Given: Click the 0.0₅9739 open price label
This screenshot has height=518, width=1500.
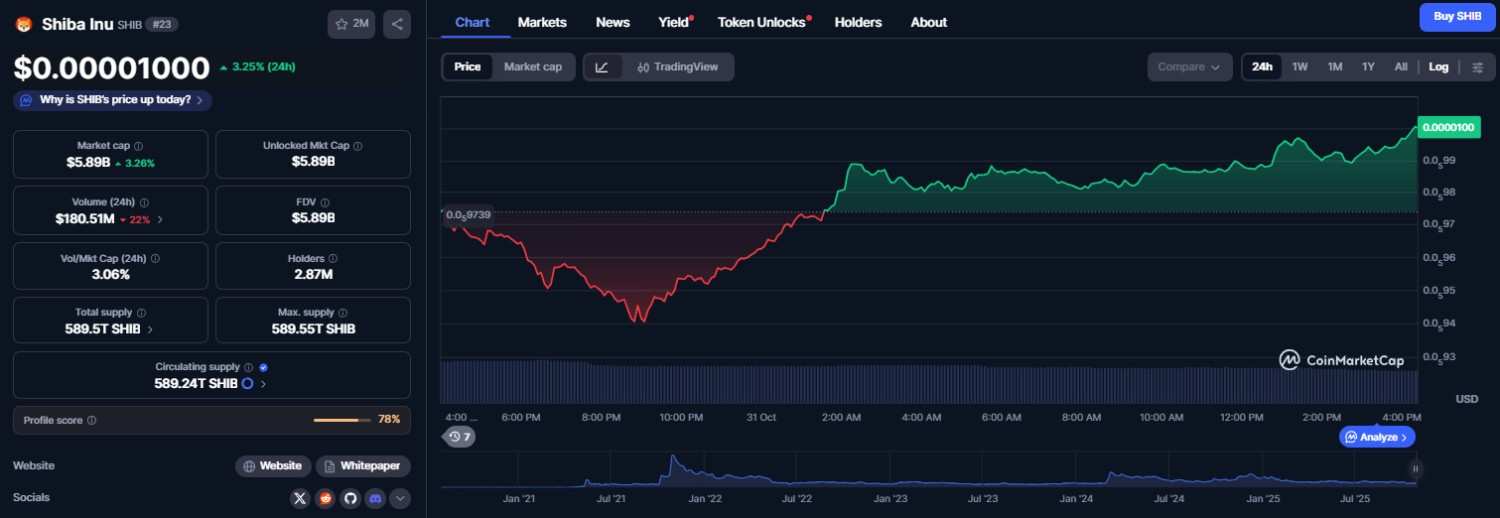Looking at the screenshot, I should point(469,214).
